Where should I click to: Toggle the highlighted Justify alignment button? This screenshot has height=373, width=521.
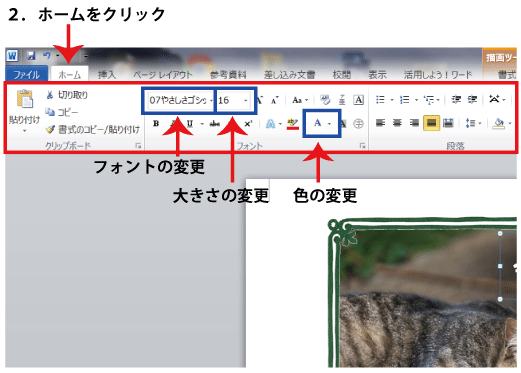(x=431, y=123)
